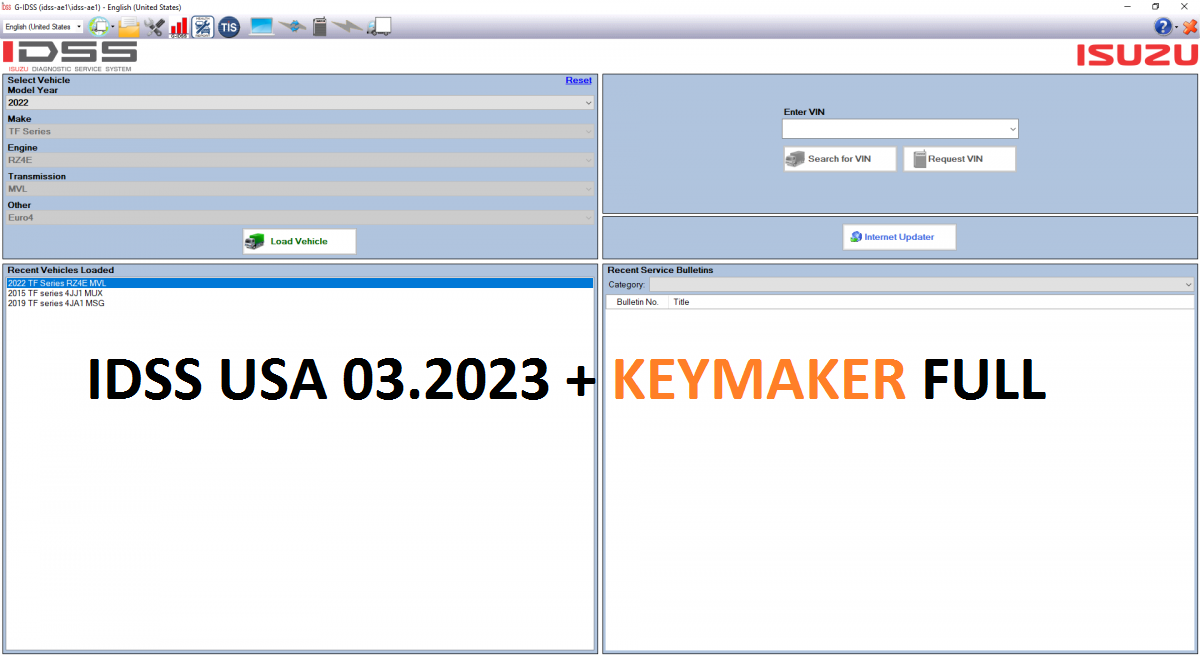This screenshot has width=1200, height=656.
Task: Click the orange X exit icon
Action: click(1189, 27)
